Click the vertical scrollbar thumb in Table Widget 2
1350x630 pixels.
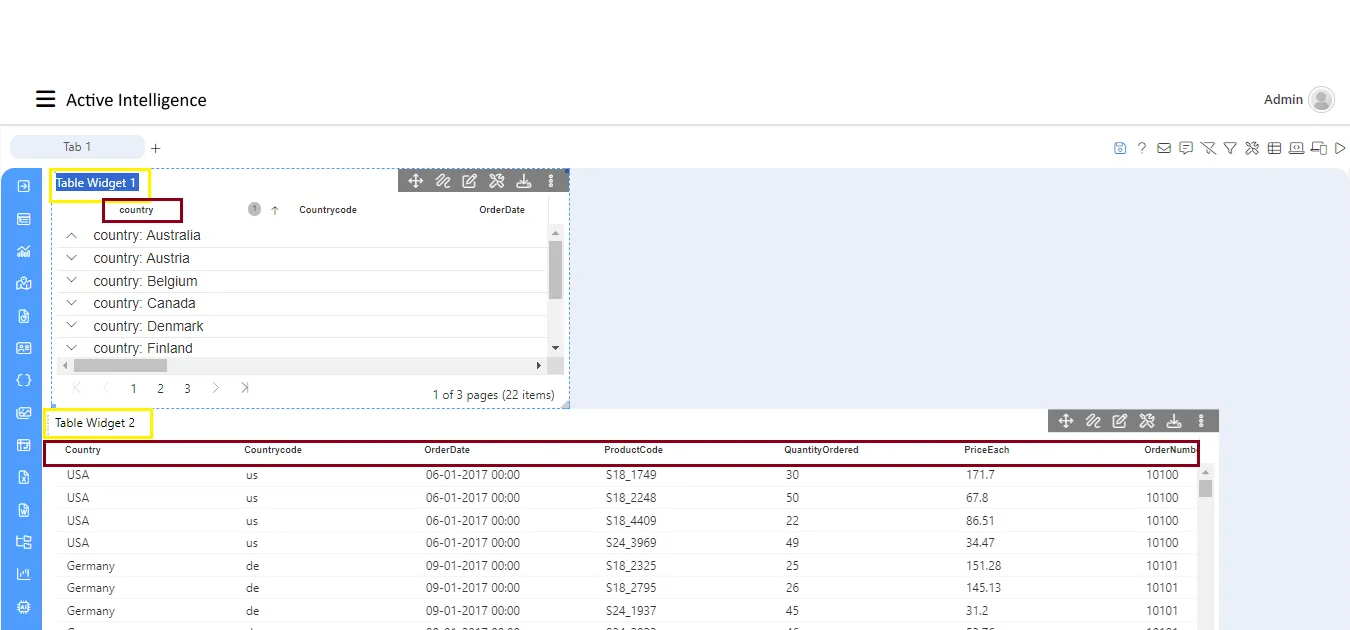coord(1205,488)
